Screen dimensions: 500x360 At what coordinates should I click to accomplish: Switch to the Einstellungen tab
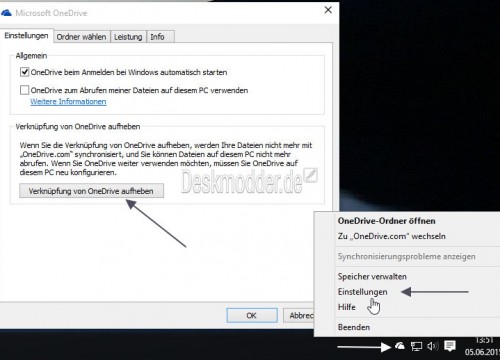coord(26,36)
